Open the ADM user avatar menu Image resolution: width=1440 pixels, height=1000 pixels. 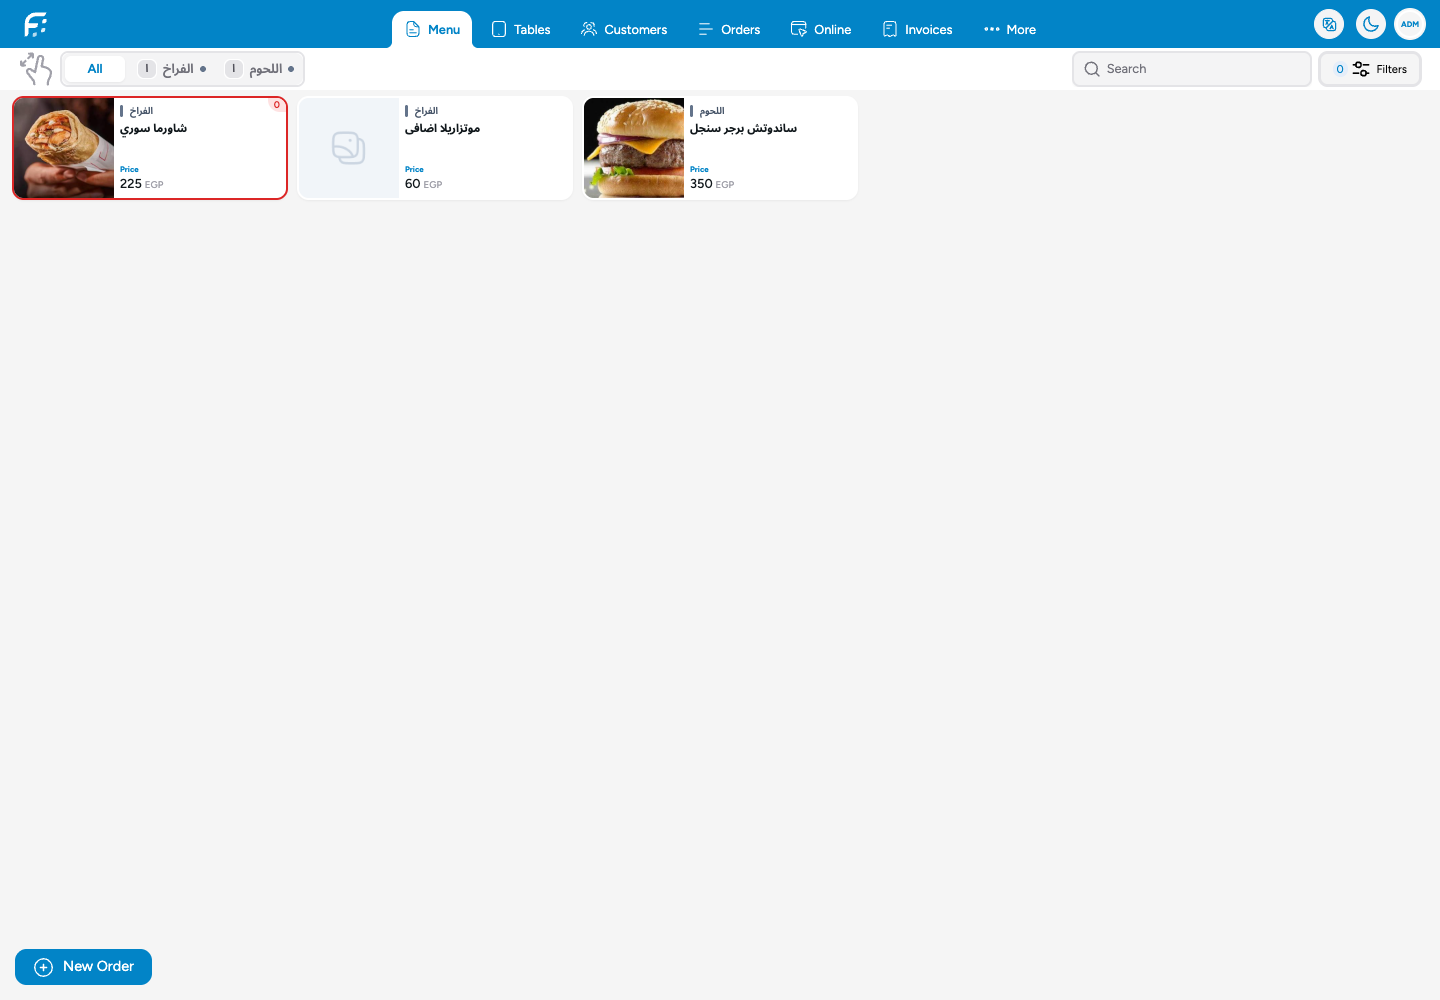point(1410,24)
